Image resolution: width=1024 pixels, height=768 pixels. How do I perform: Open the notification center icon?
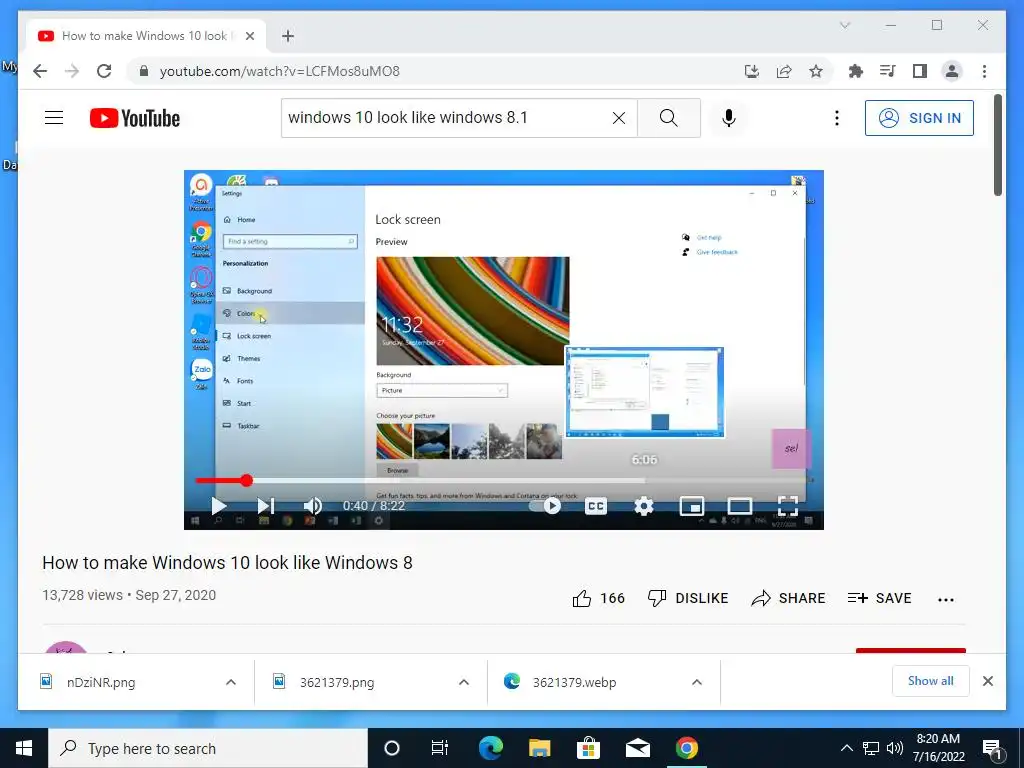point(991,748)
